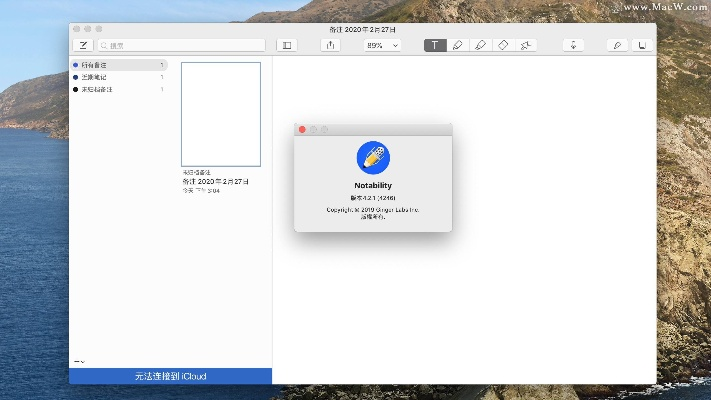Expand the add menu at sidebar bottom
The height and width of the screenshot is (400, 711).
pyautogui.click(x=79, y=361)
